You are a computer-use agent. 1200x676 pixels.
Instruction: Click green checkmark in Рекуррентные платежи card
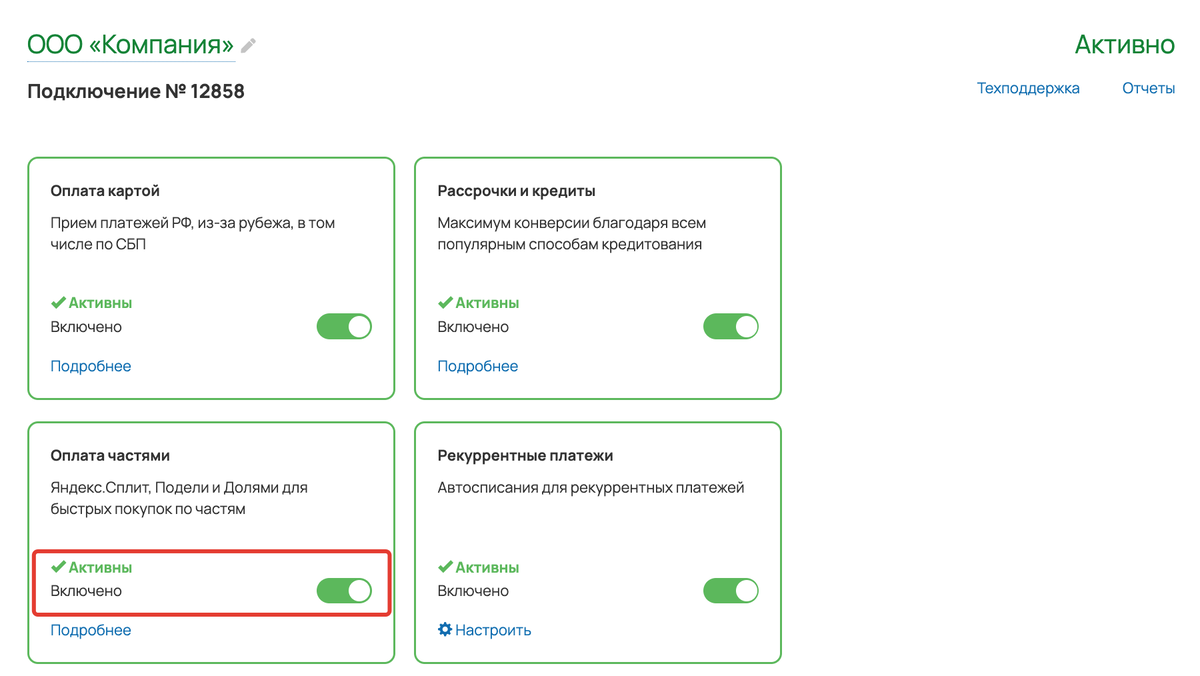click(x=445, y=567)
